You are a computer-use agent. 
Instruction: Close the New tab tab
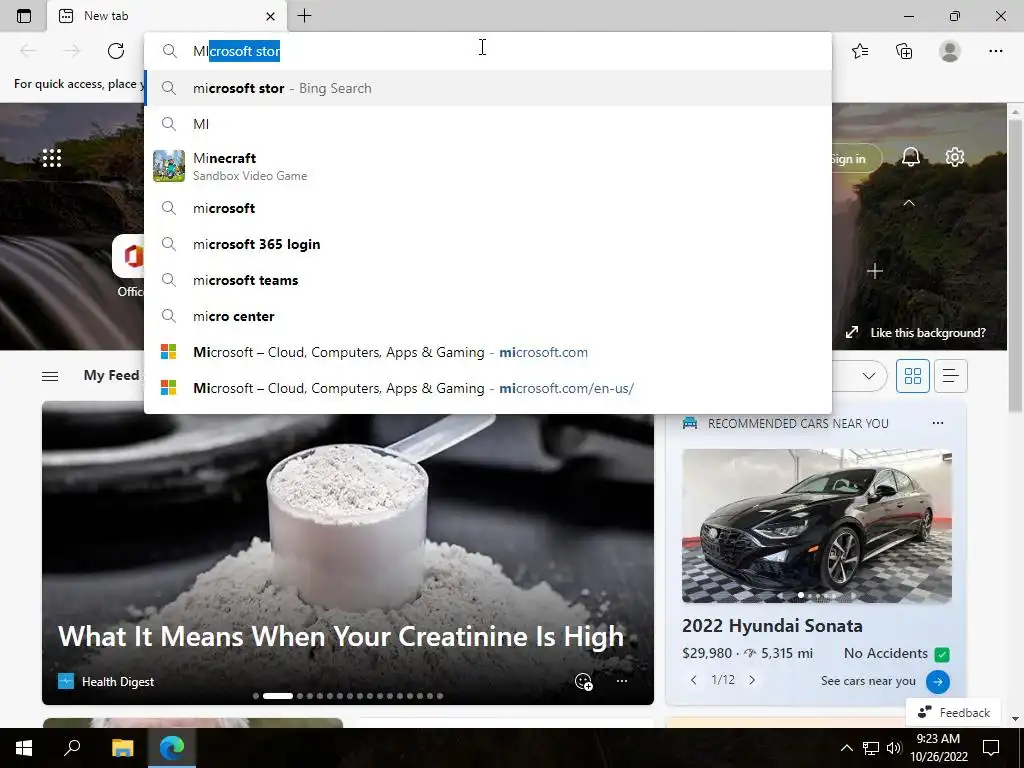(x=270, y=16)
